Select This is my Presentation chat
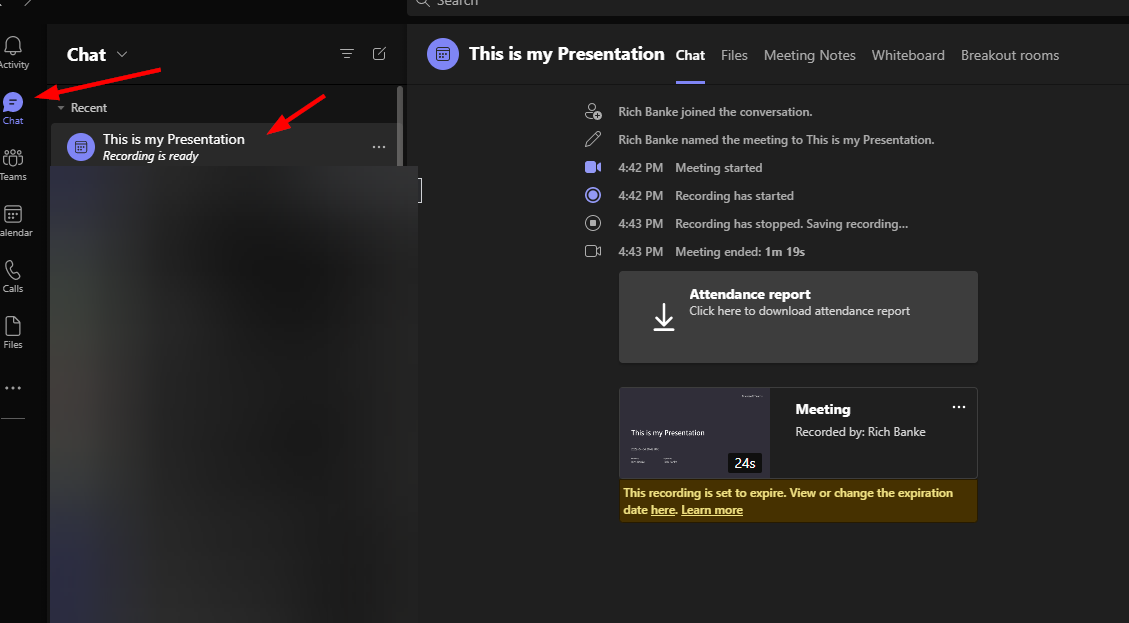 (x=225, y=147)
